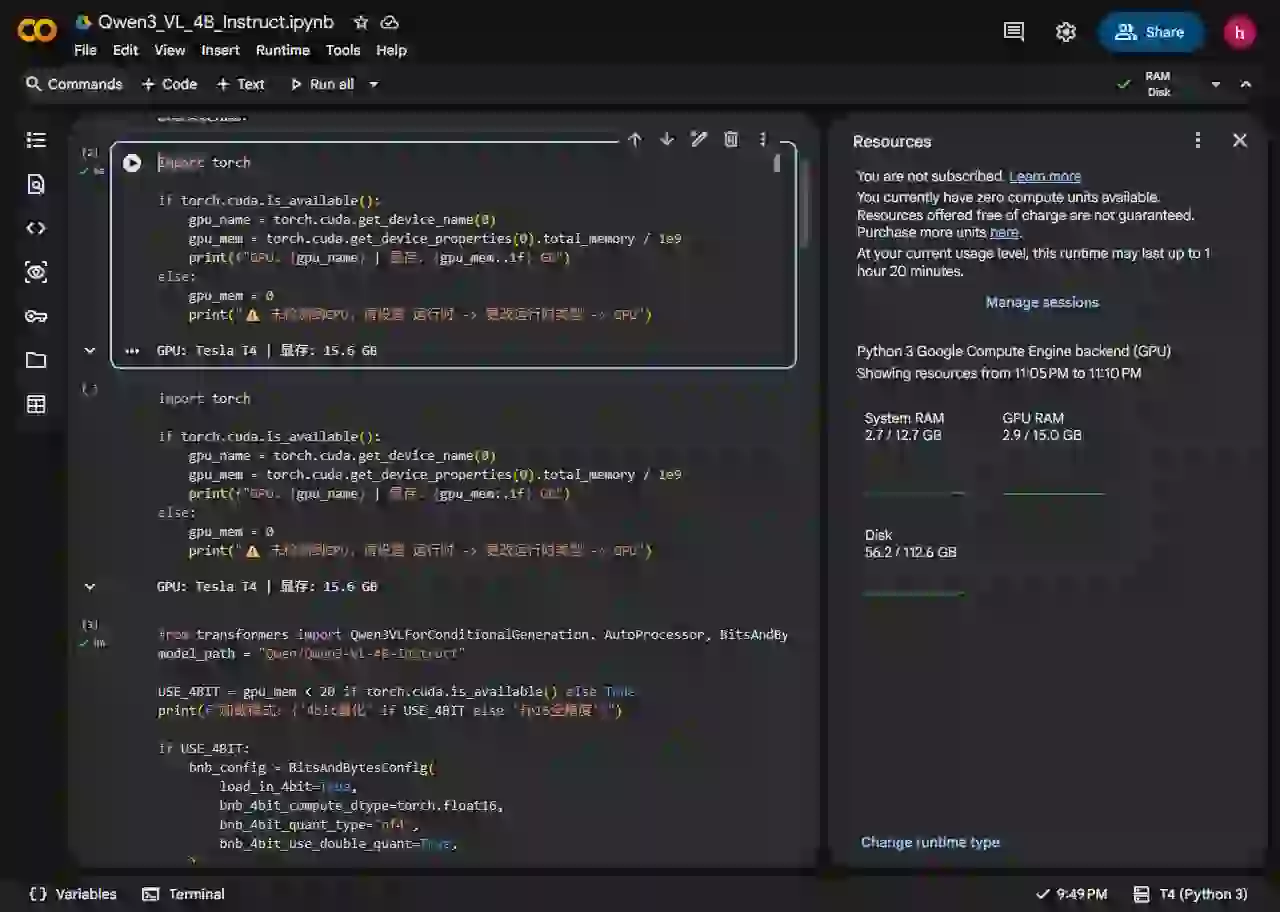Click the notebook title Qwen3_VL_4B_Instruct.ipynb
This screenshot has width=1280, height=912.
[216, 22]
